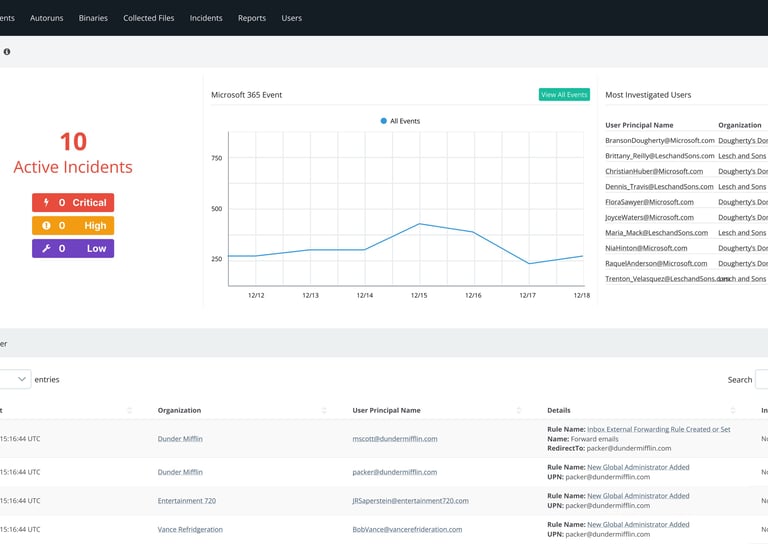Click the Low incidents badge

[73, 248]
